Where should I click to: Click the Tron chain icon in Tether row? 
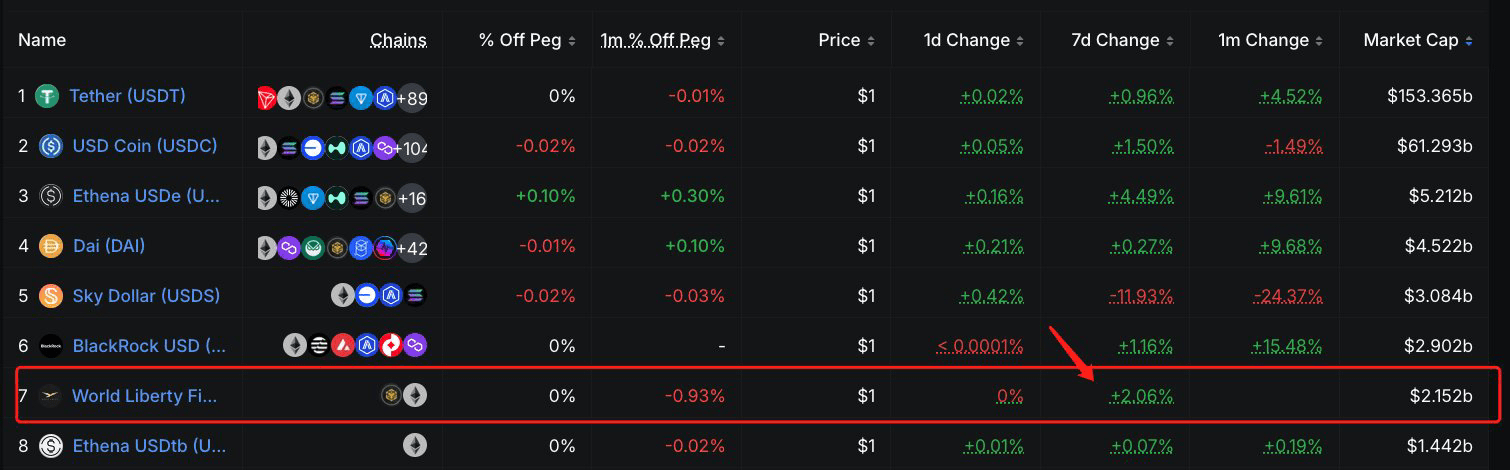(x=268, y=98)
